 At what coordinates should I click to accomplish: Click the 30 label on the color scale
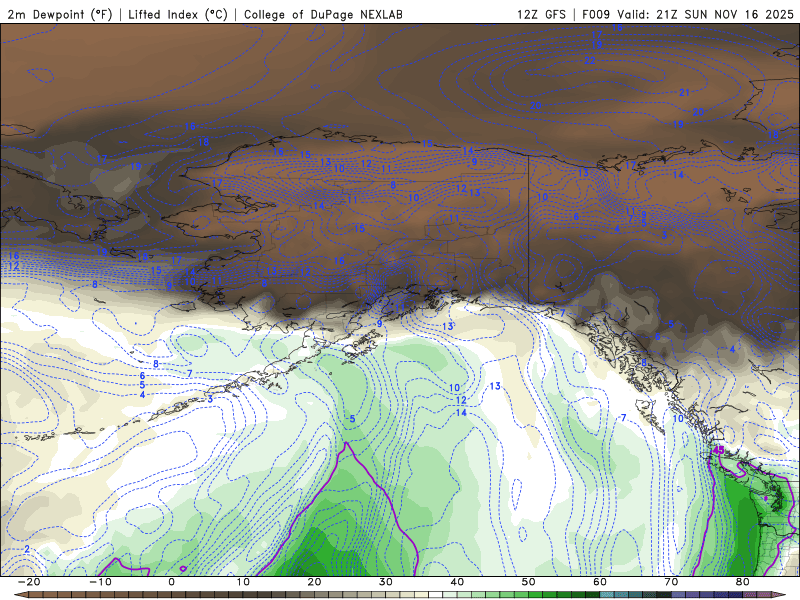pos(386,582)
